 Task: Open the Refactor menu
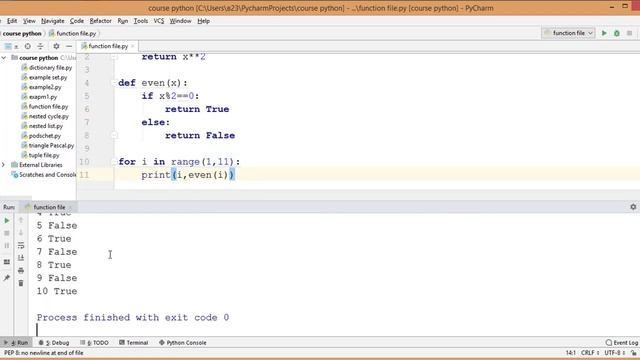pos(100,21)
